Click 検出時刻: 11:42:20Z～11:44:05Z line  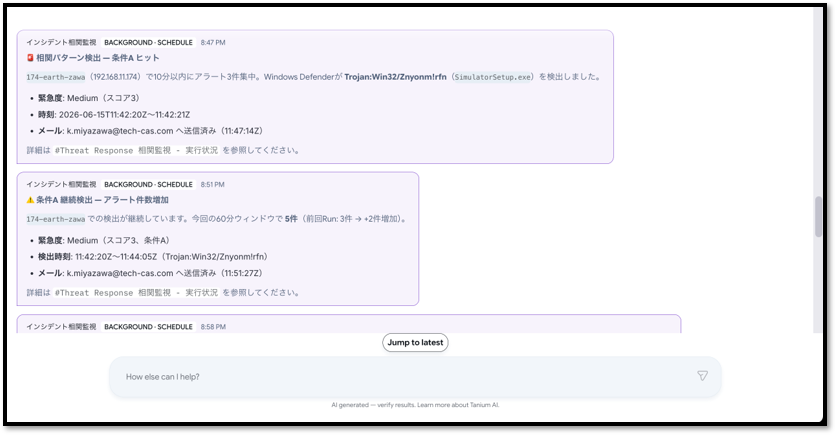pyautogui.click(x=154, y=256)
